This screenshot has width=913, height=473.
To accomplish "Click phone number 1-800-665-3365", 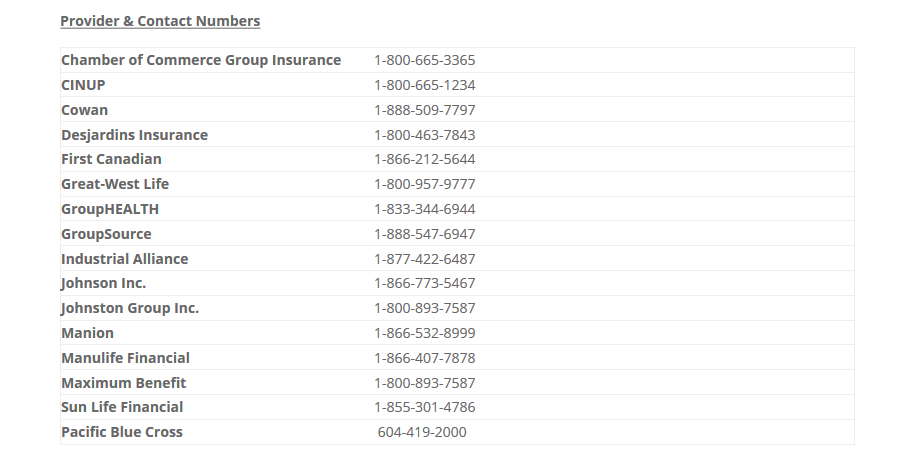I will [x=424, y=60].
